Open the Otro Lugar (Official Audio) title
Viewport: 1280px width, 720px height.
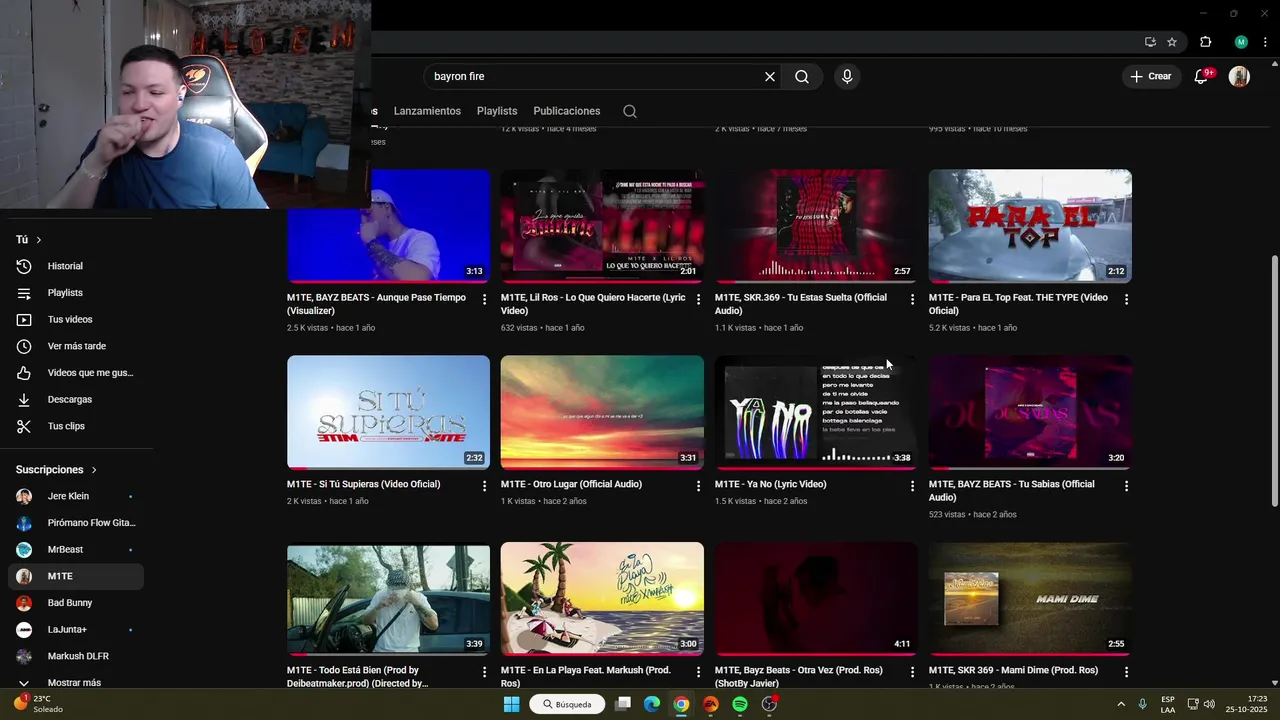click(x=571, y=484)
